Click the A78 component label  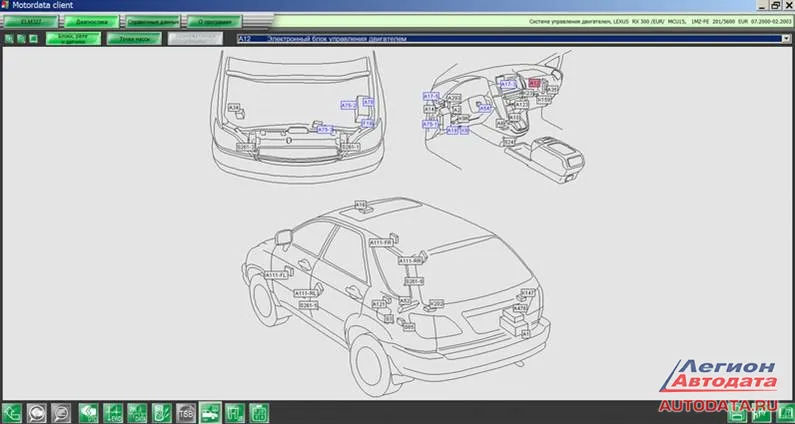[x=369, y=102]
